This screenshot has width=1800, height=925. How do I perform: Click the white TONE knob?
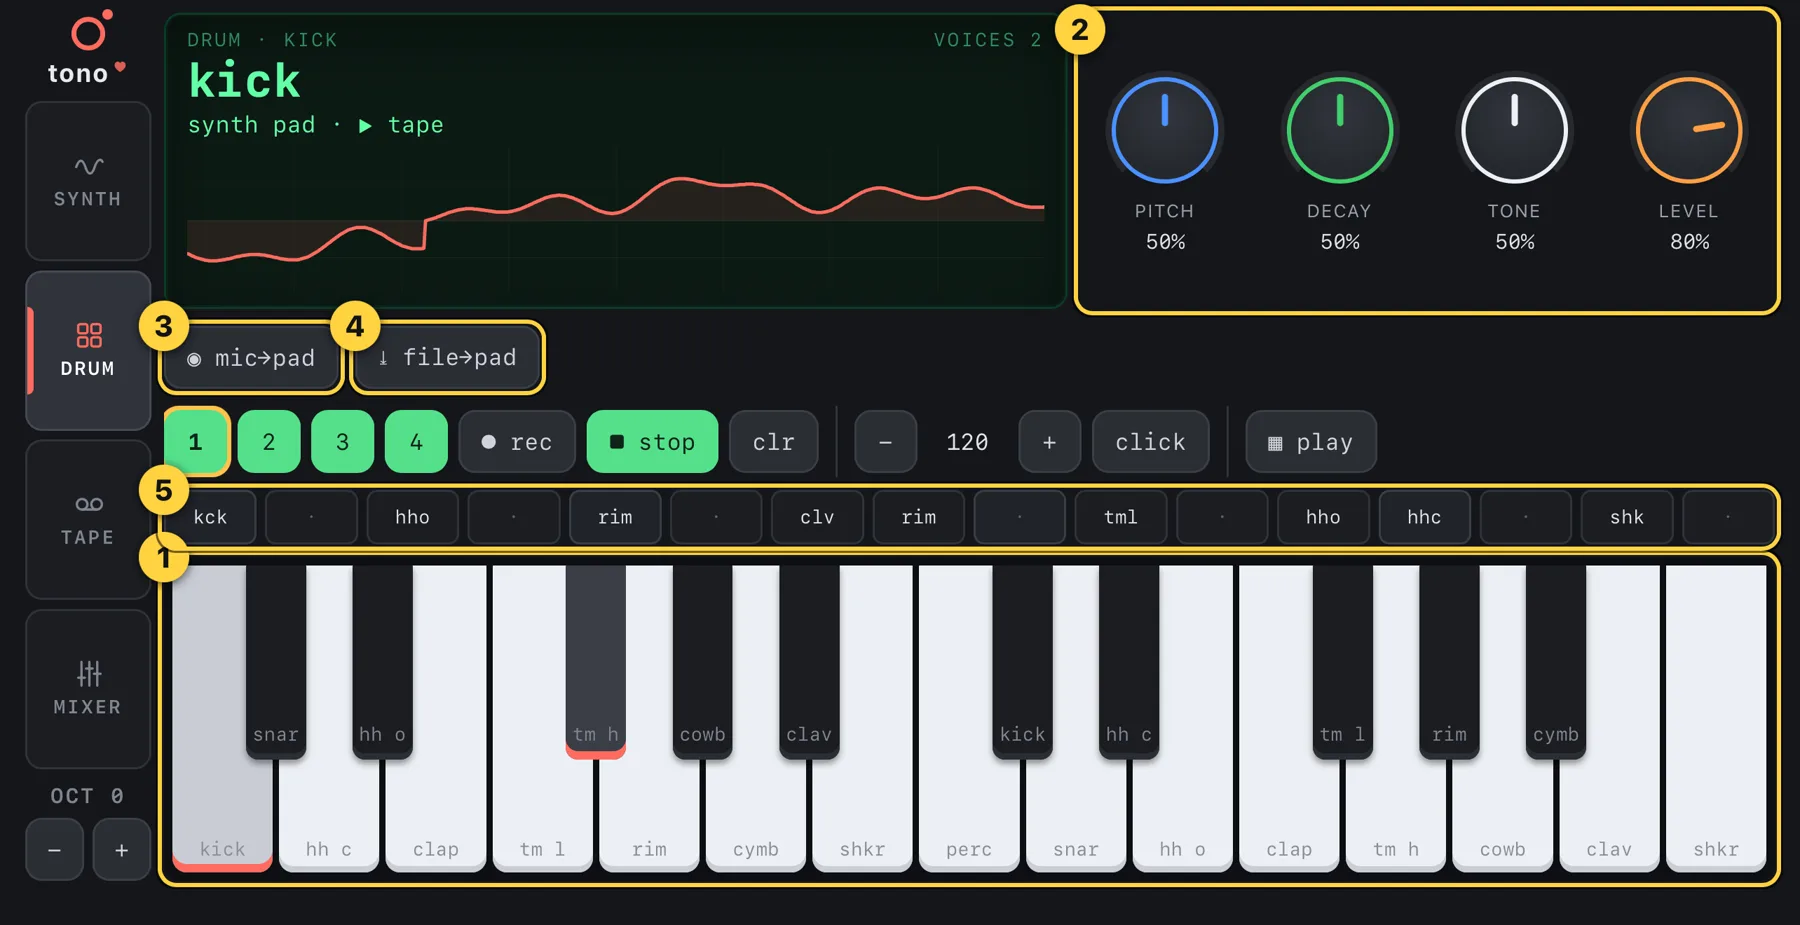click(1514, 130)
